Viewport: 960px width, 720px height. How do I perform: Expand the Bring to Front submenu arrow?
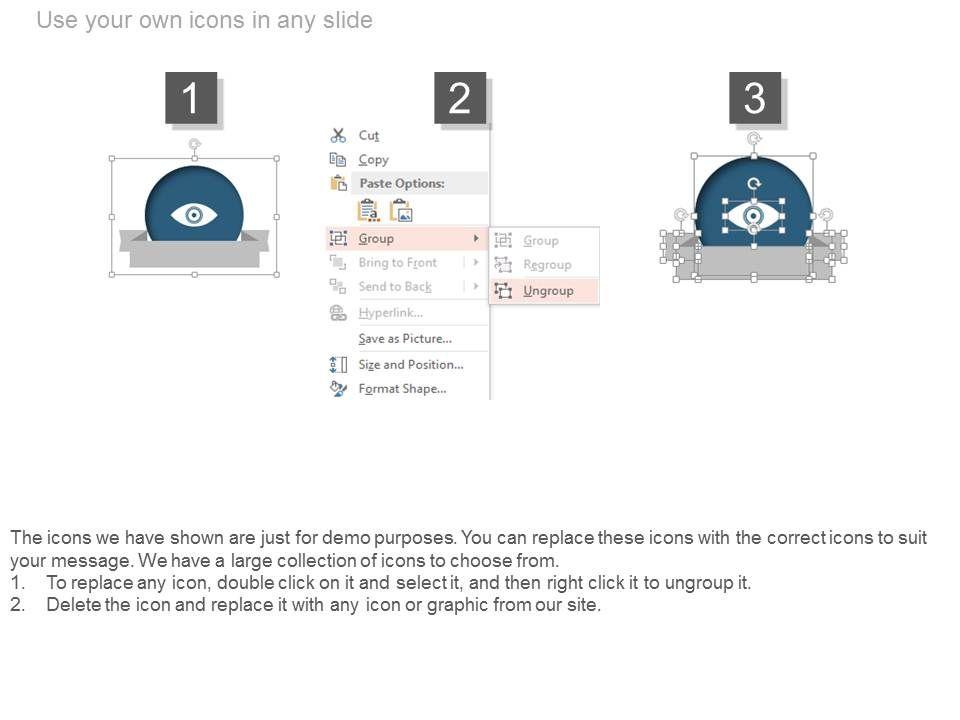(476, 262)
